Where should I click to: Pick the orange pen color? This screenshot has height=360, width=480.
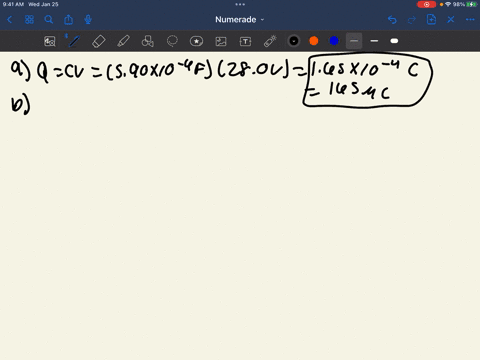(x=314, y=41)
